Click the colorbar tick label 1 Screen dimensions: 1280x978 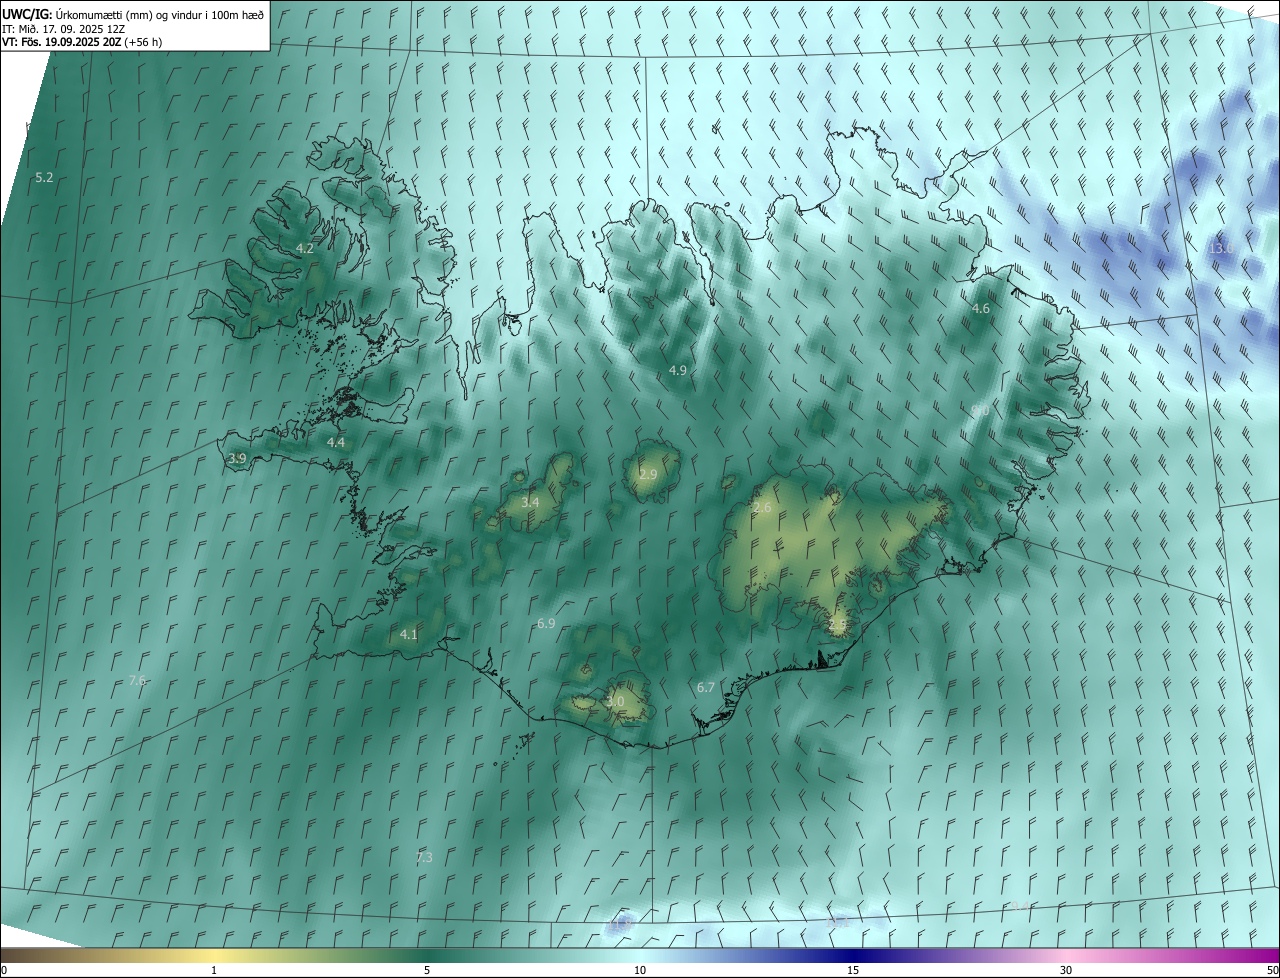(214, 970)
